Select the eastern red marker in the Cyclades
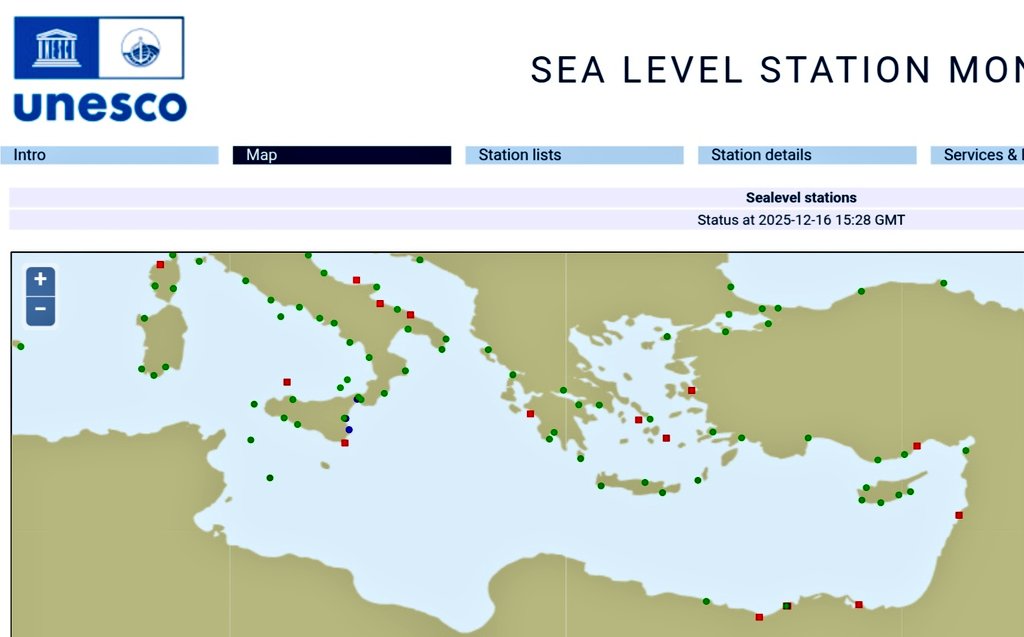 [666, 438]
